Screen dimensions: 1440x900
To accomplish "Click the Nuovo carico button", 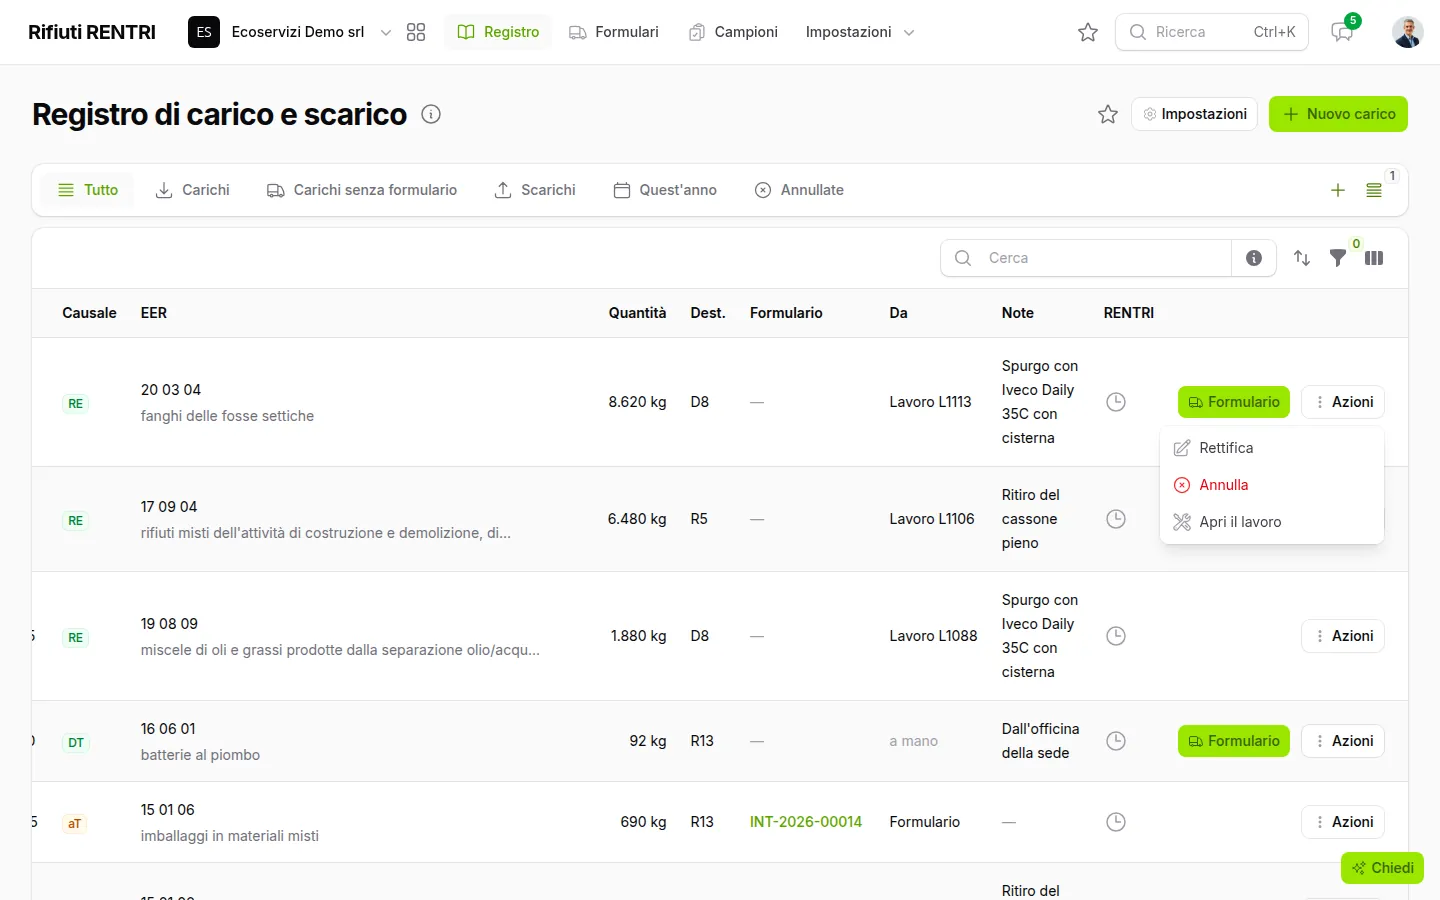I will click(1338, 114).
